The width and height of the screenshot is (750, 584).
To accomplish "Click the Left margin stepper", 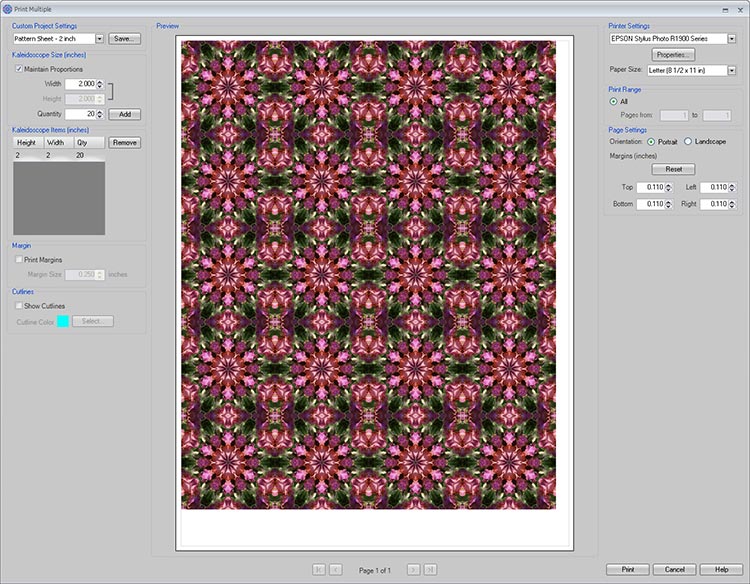I will pos(732,187).
